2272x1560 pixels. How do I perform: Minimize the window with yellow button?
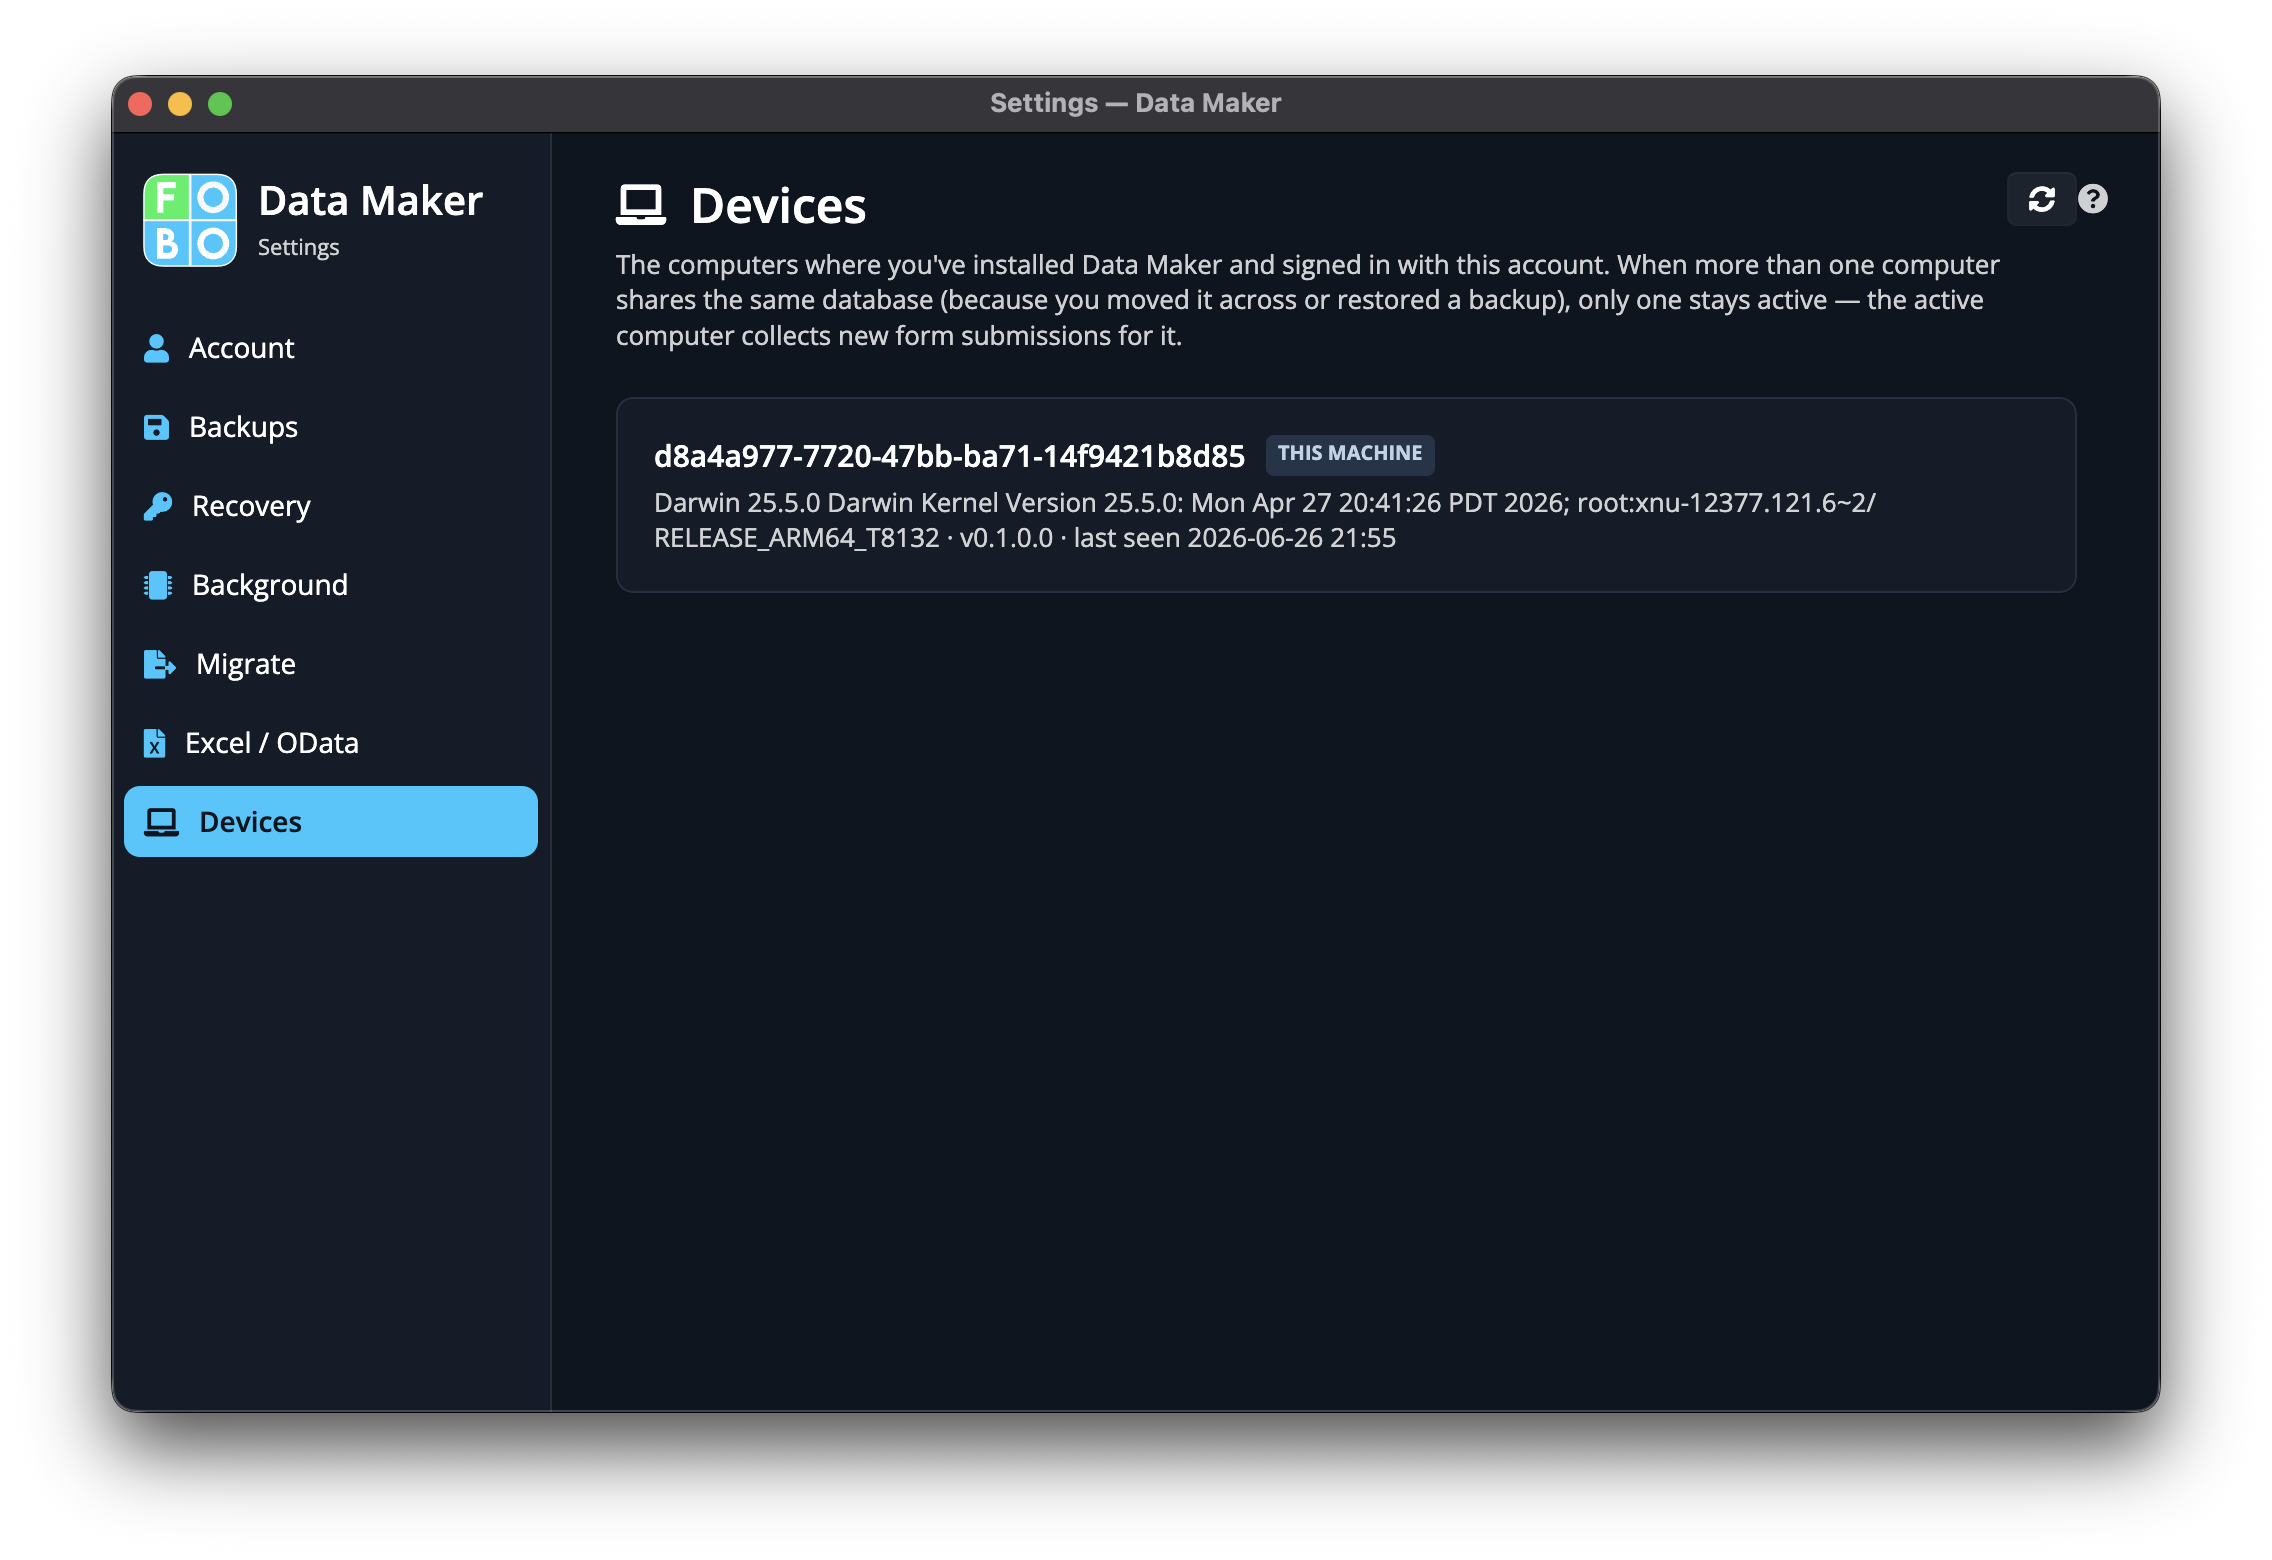point(180,104)
